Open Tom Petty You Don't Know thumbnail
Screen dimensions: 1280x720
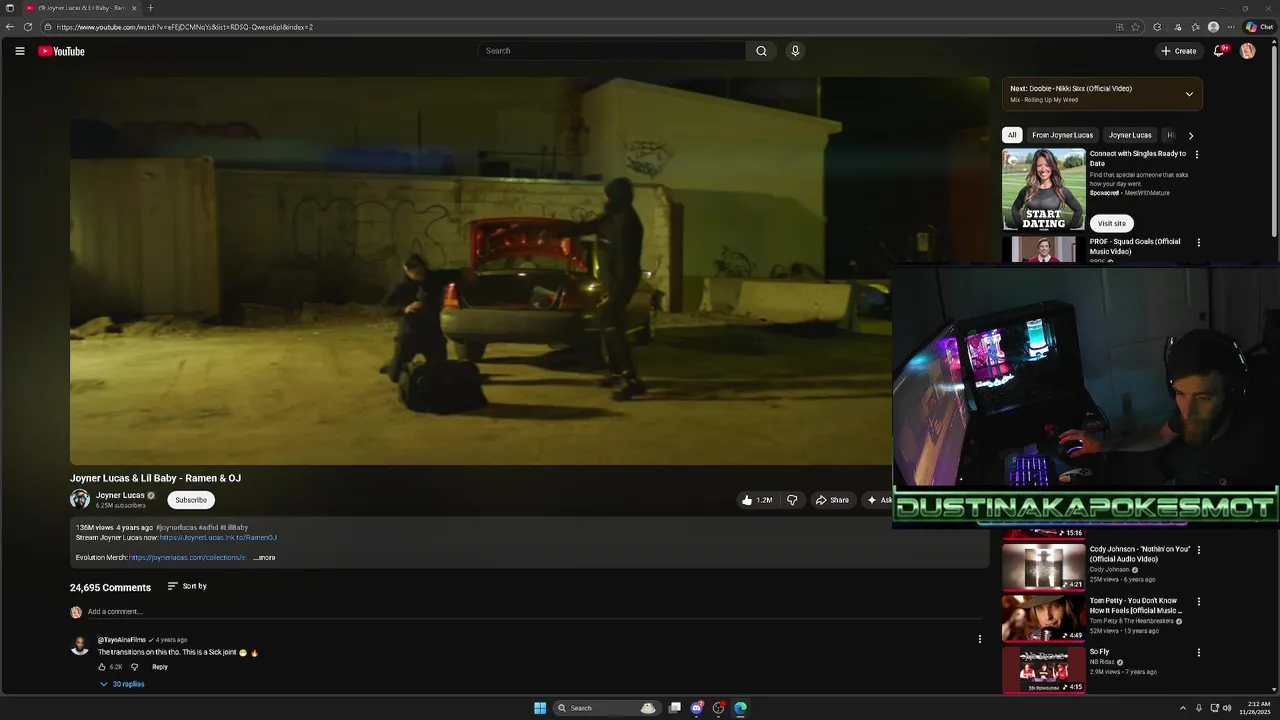point(1043,618)
